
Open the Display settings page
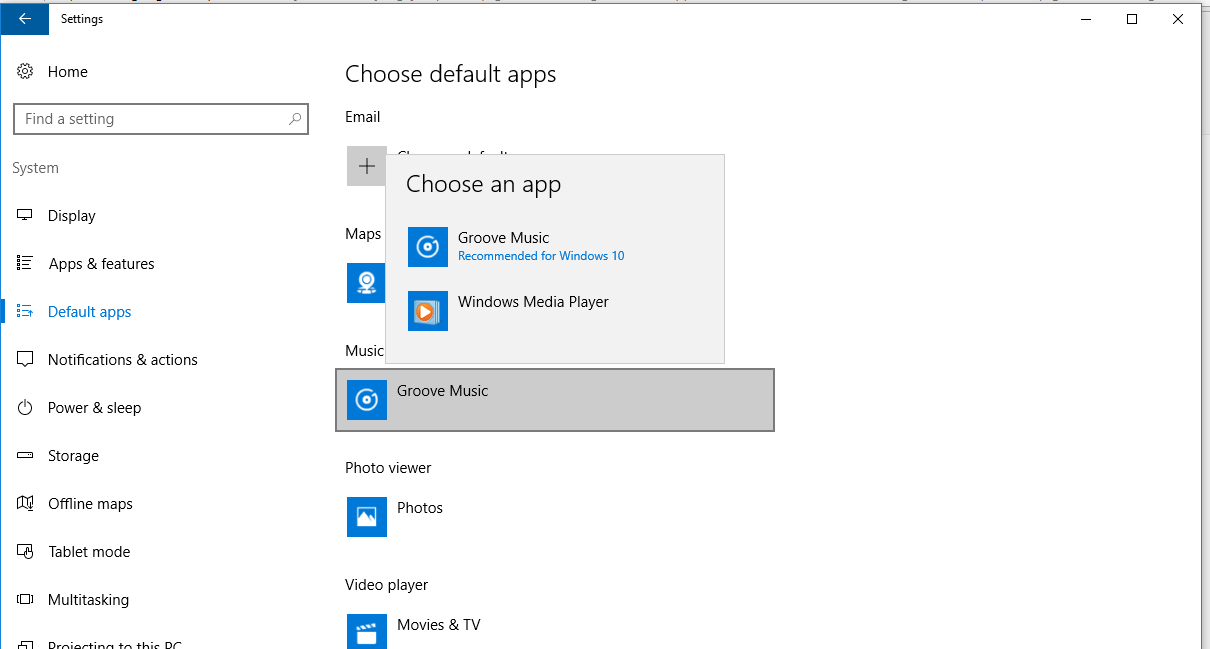pyautogui.click(x=72, y=216)
